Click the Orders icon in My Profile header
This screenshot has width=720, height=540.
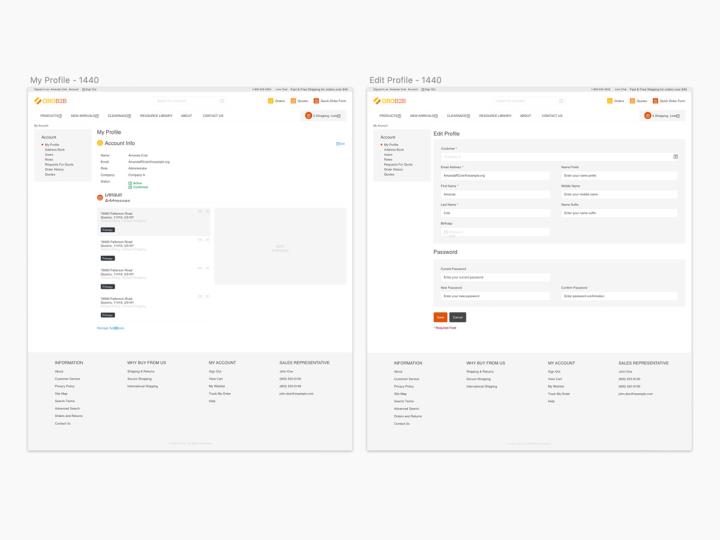pyautogui.click(x=270, y=101)
